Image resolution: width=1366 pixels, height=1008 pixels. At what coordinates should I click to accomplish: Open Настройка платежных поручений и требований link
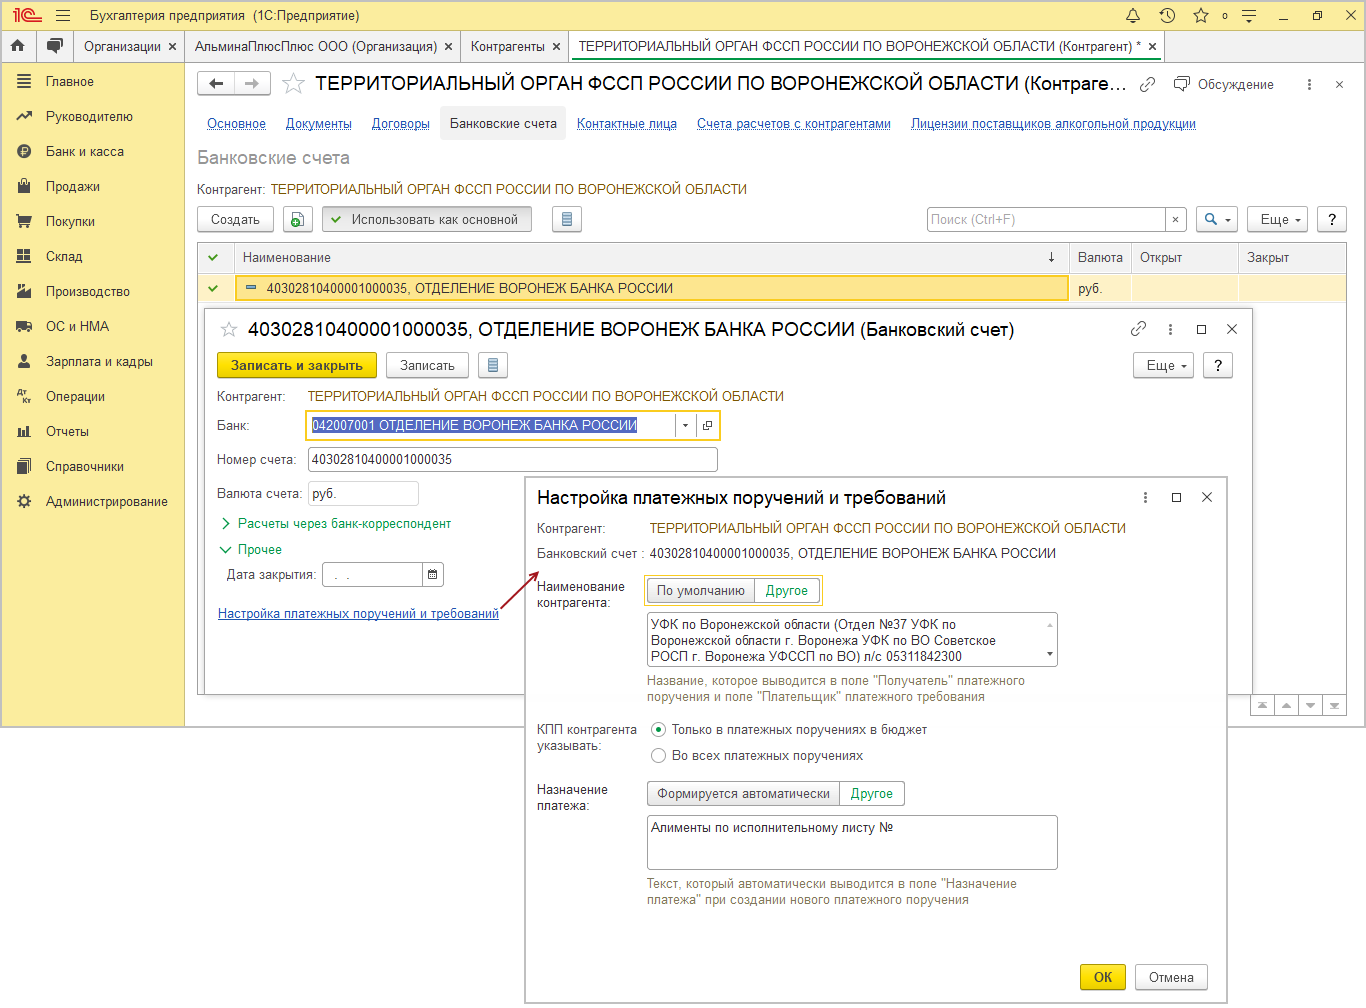click(x=358, y=614)
